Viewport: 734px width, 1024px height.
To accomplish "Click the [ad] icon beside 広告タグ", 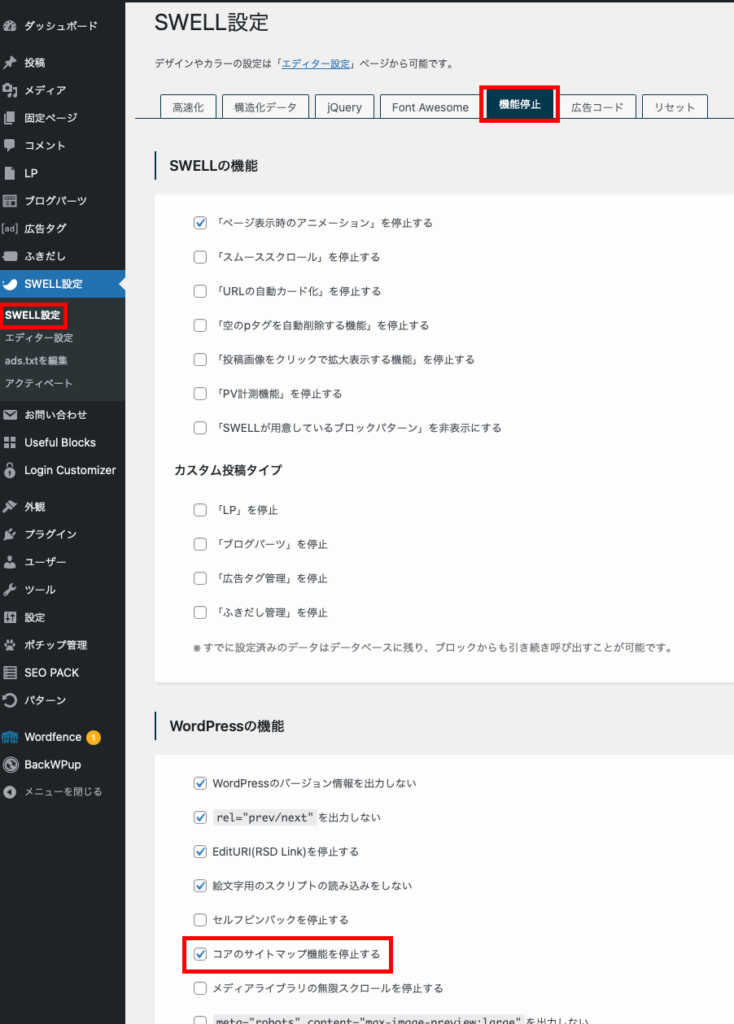I will click(x=10, y=229).
